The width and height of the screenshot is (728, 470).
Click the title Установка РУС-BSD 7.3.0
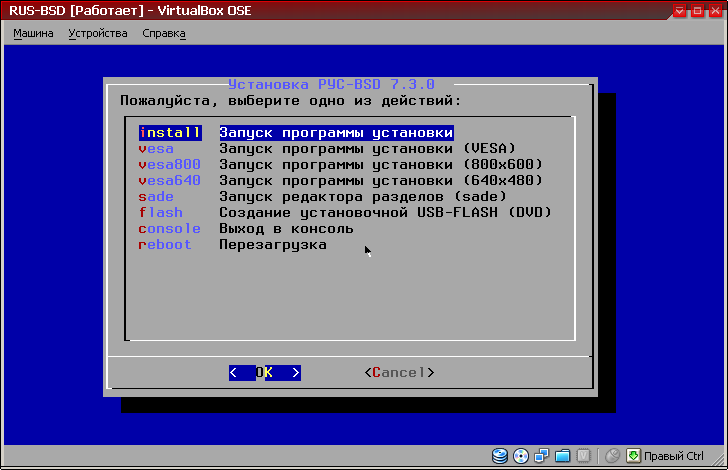332,85
